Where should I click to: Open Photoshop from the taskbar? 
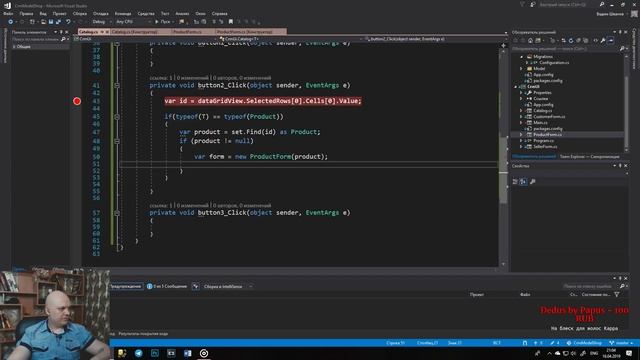pyautogui.click(x=155, y=353)
